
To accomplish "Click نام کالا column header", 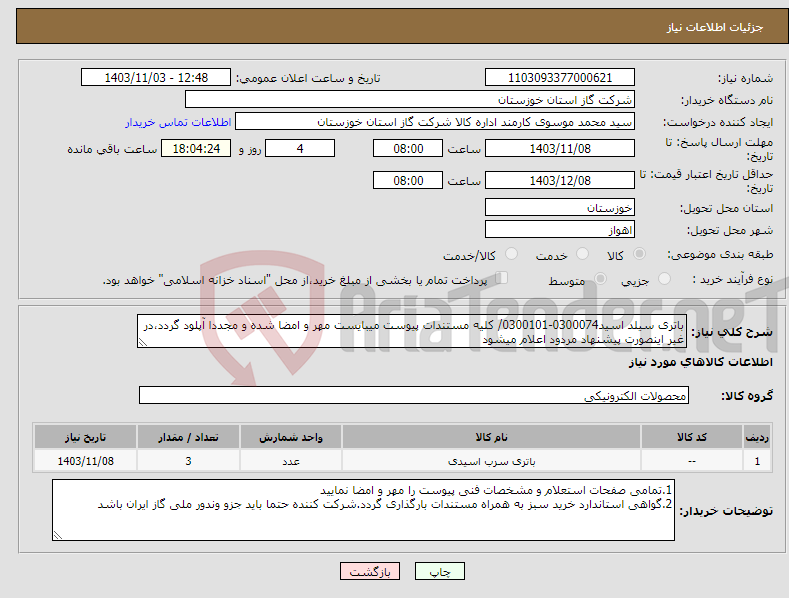I will coord(491,437).
